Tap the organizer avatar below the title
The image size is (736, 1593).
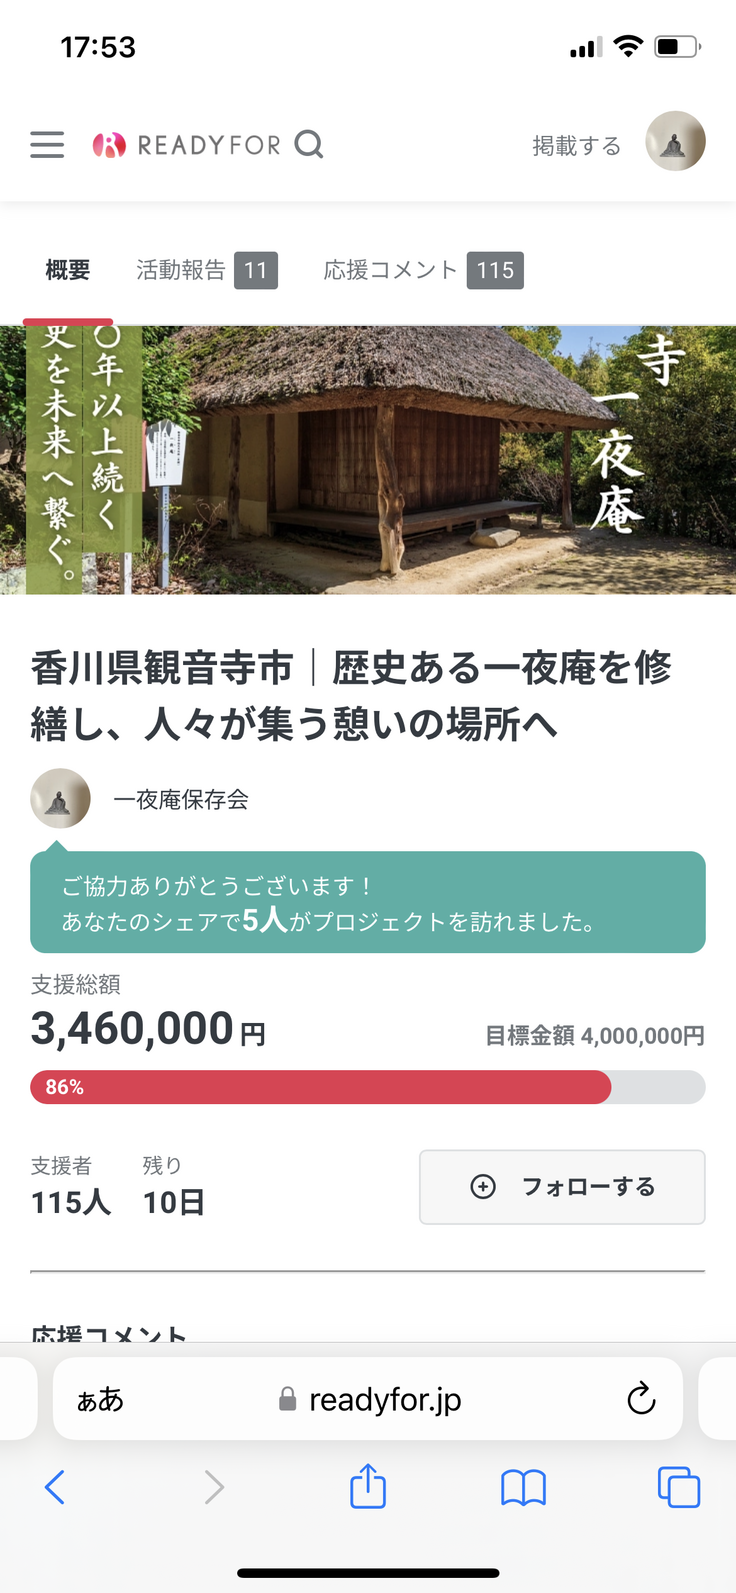60,798
